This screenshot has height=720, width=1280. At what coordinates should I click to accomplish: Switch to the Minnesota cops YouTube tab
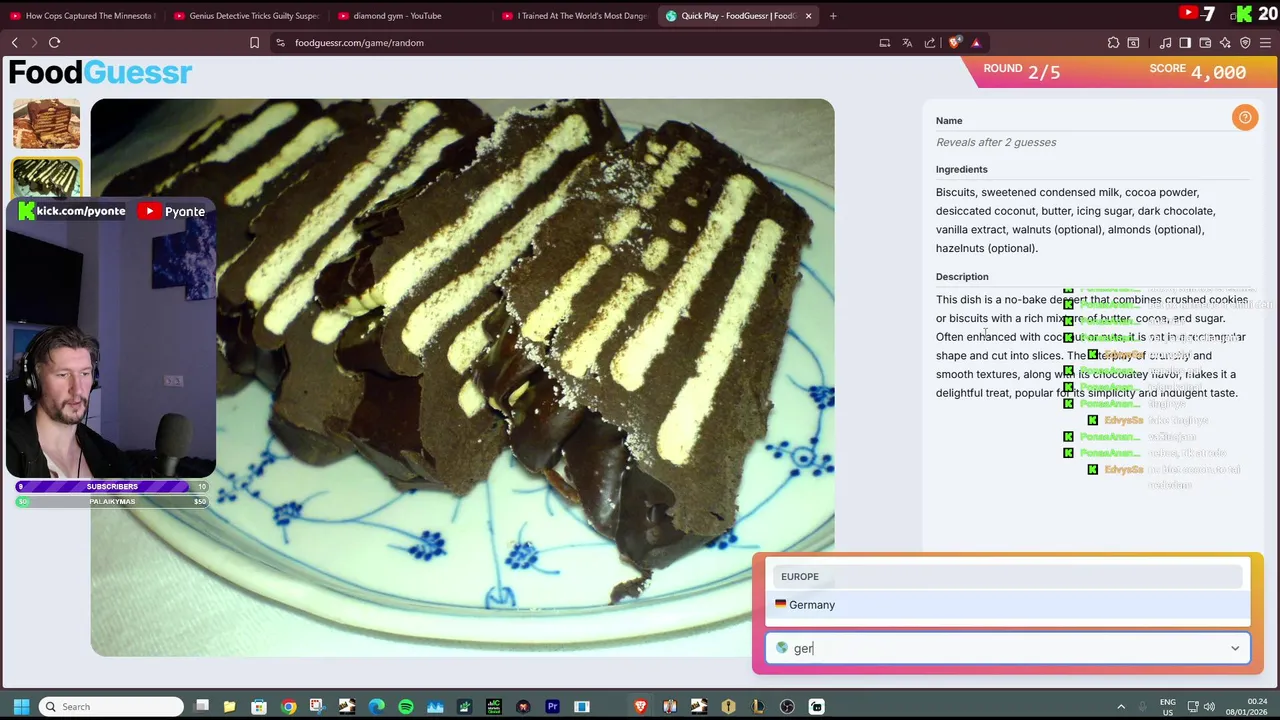click(x=82, y=16)
